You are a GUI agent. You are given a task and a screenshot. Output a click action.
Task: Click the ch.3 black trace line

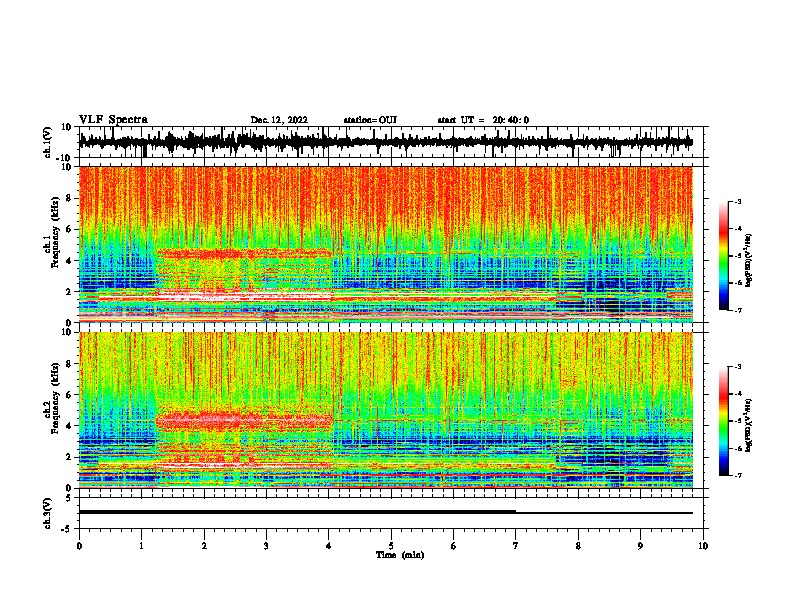[x=386, y=512]
